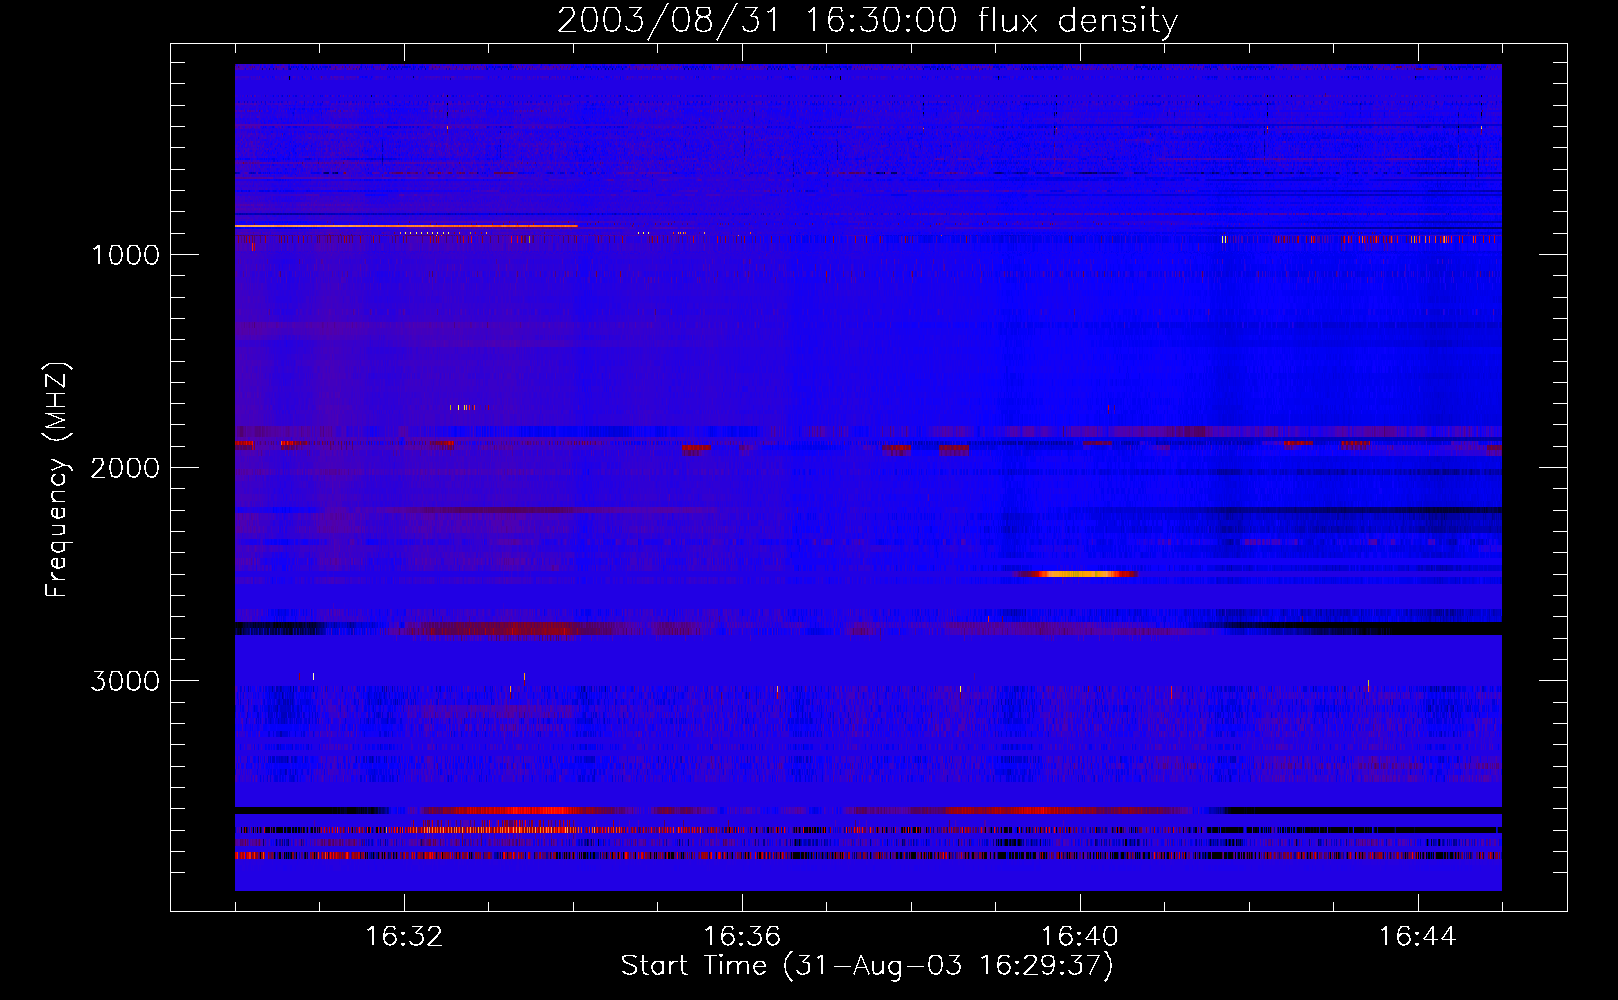The width and height of the screenshot is (1618, 1000).
Task: Click the '16:32' time axis label
Action: coord(404,937)
